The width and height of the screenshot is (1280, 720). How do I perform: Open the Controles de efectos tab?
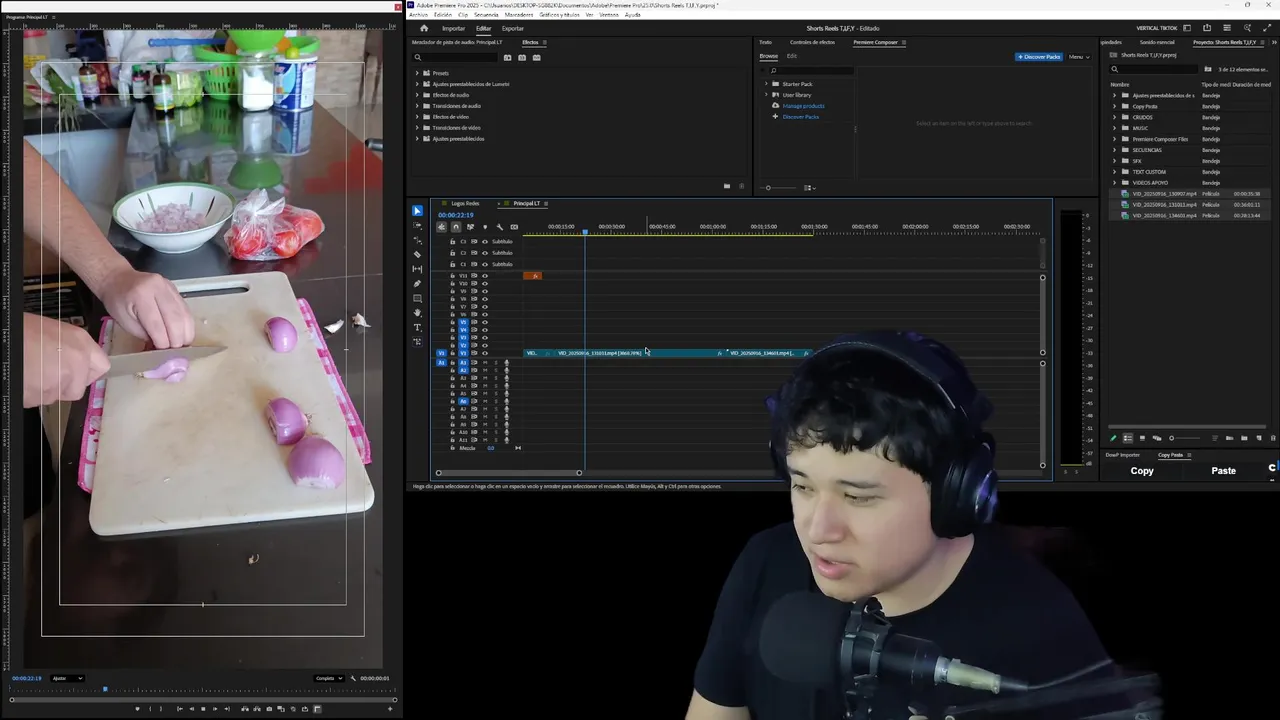[x=812, y=42]
